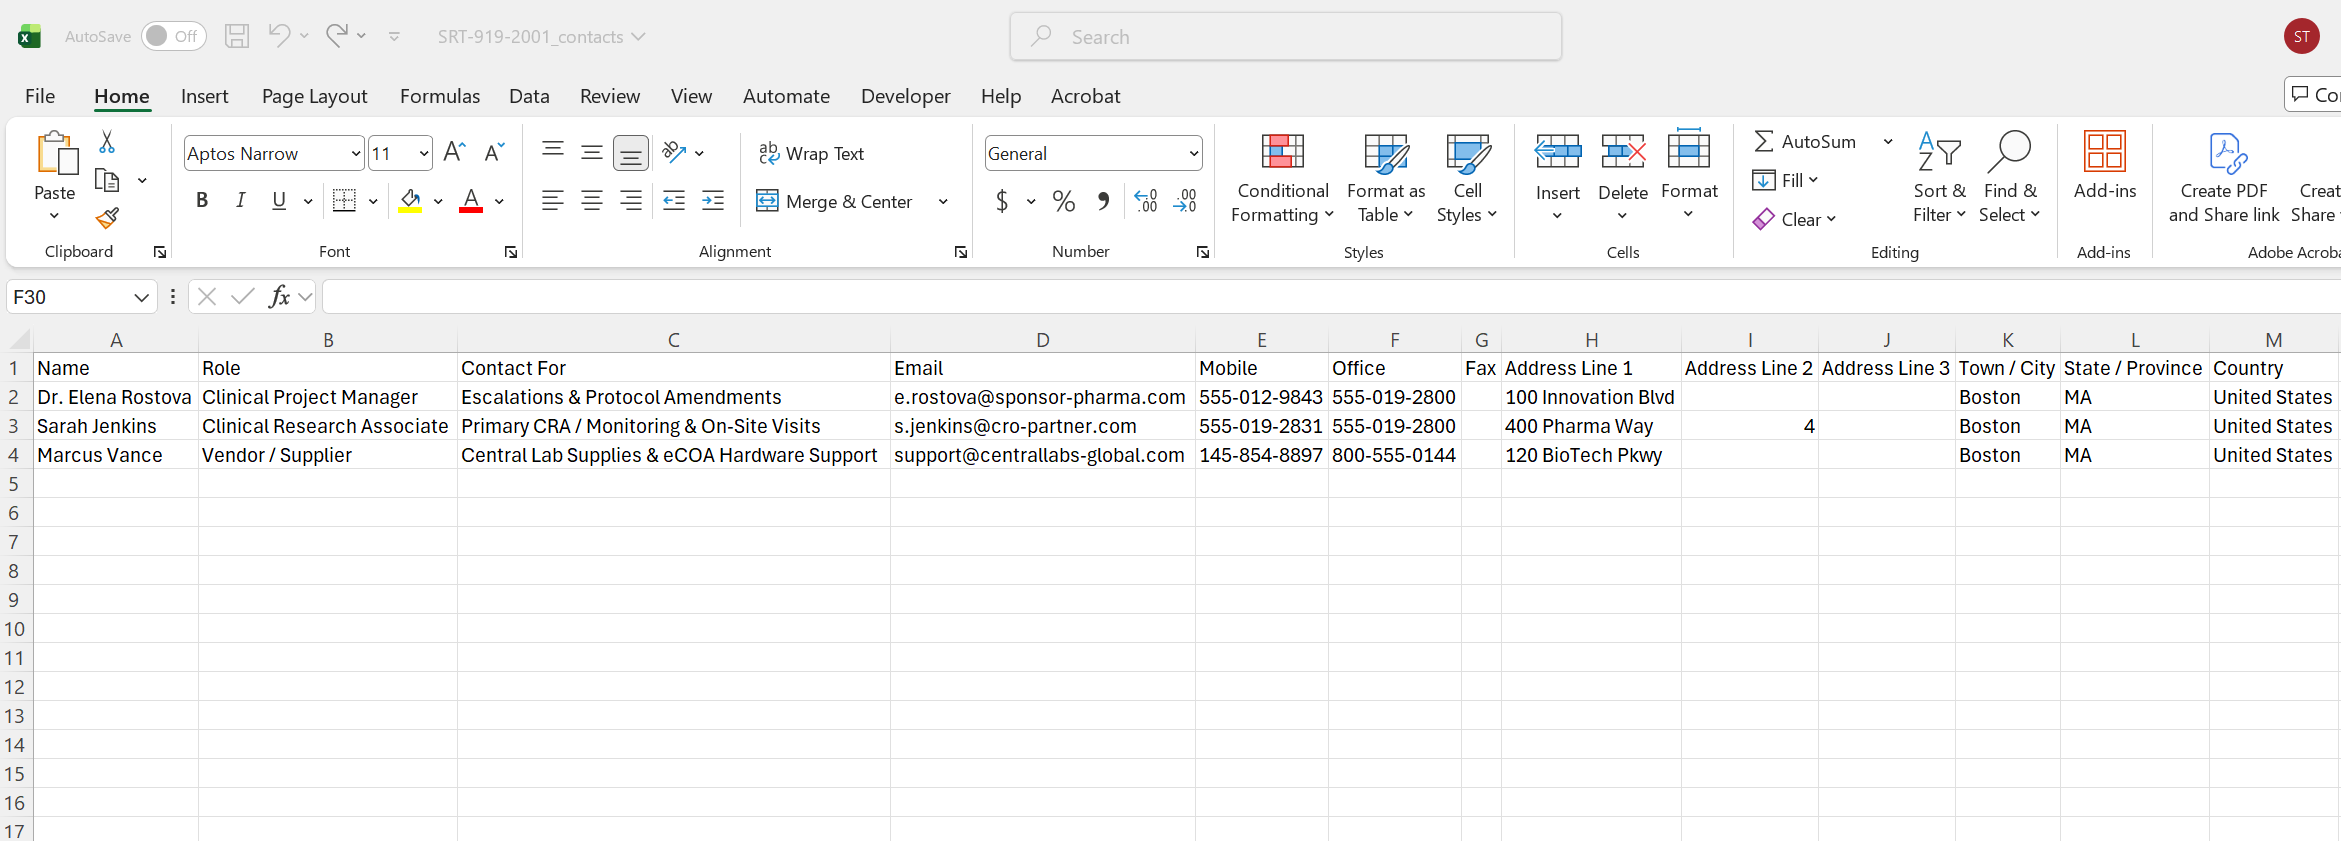Click the Format Painter brush icon
The height and width of the screenshot is (841, 2341).
(107, 217)
